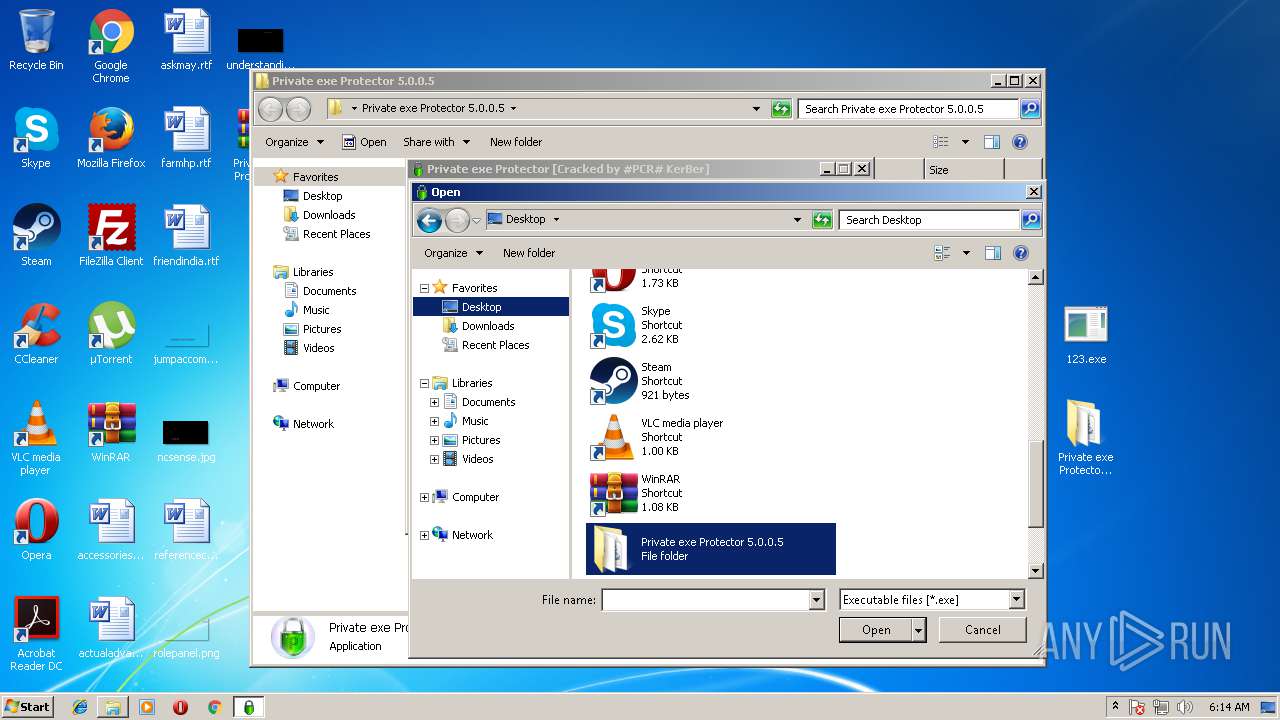Screen dimensions: 1280x720
Task: Expand the Network node in Open dialog
Action: click(x=424, y=535)
